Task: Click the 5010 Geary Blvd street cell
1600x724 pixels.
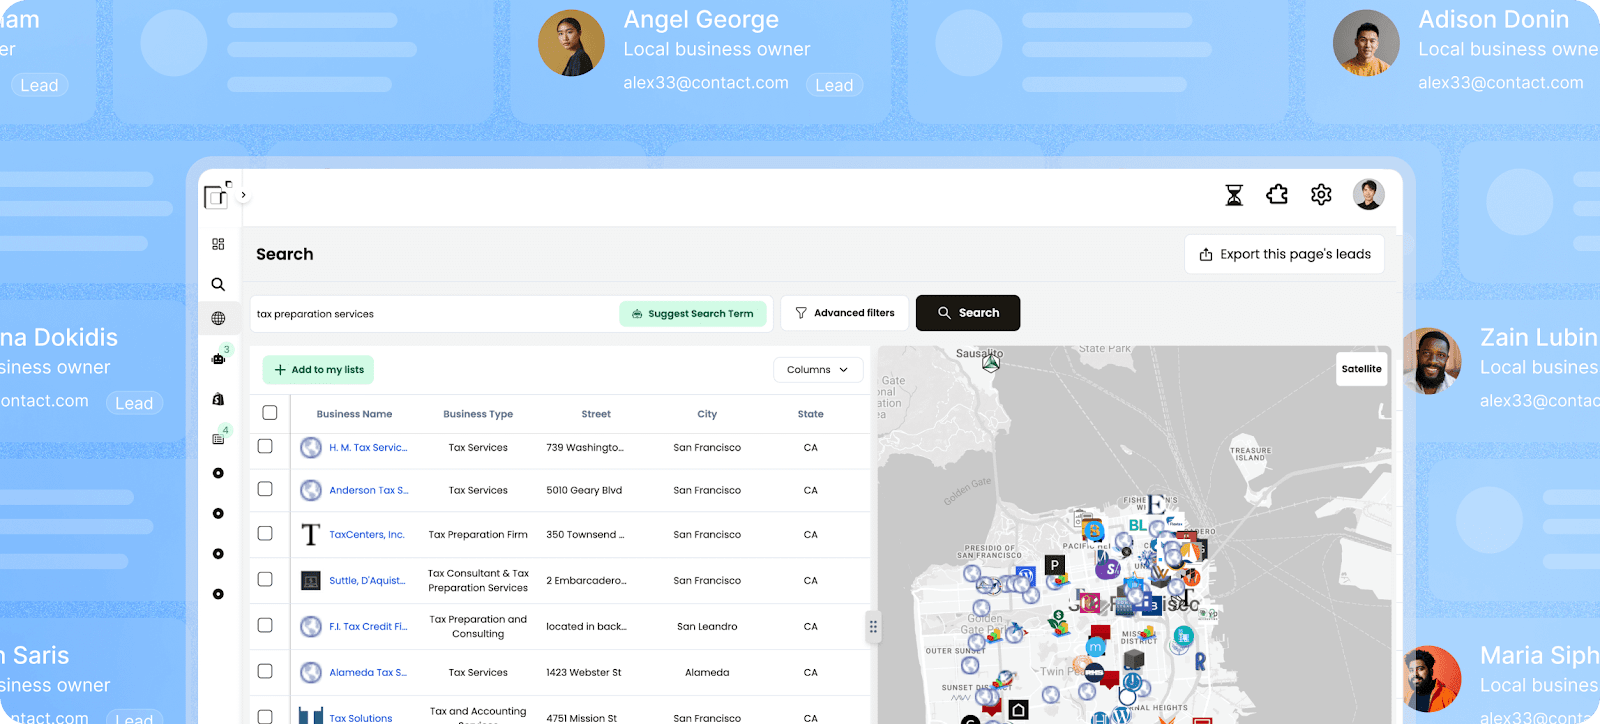Action: [584, 491]
